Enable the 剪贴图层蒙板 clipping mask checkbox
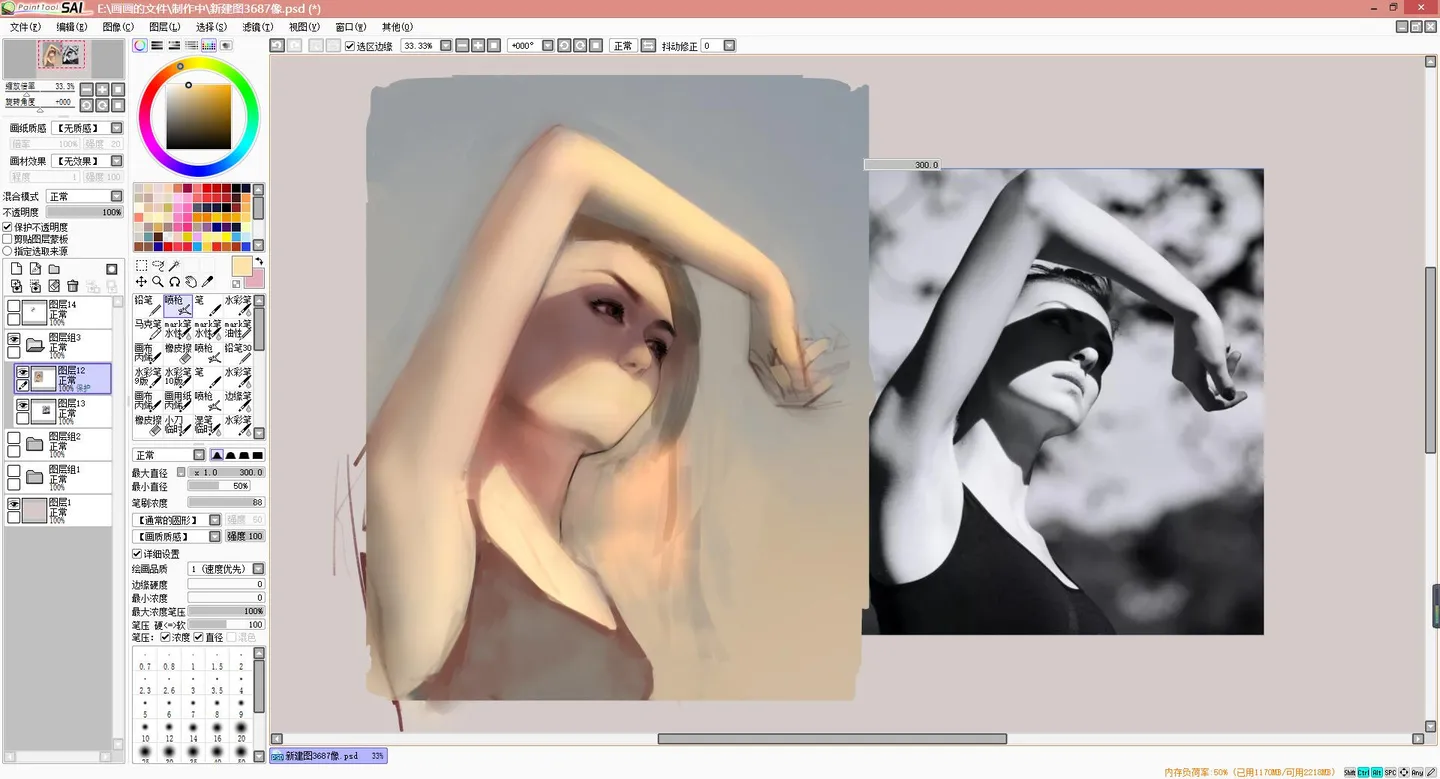Viewport: 1440px width, 779px height. pyautogui.click(x=8, y=239)
